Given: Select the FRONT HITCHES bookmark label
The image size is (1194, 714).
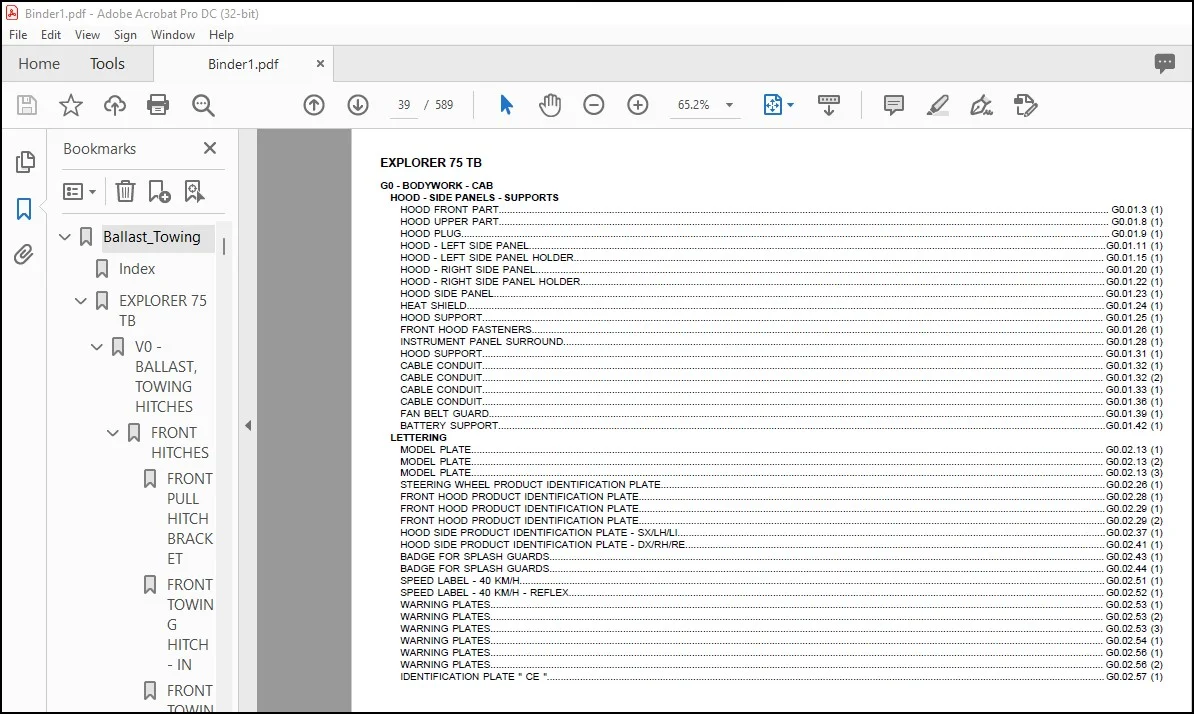Looking at the screenshot, I should (179, 442).
